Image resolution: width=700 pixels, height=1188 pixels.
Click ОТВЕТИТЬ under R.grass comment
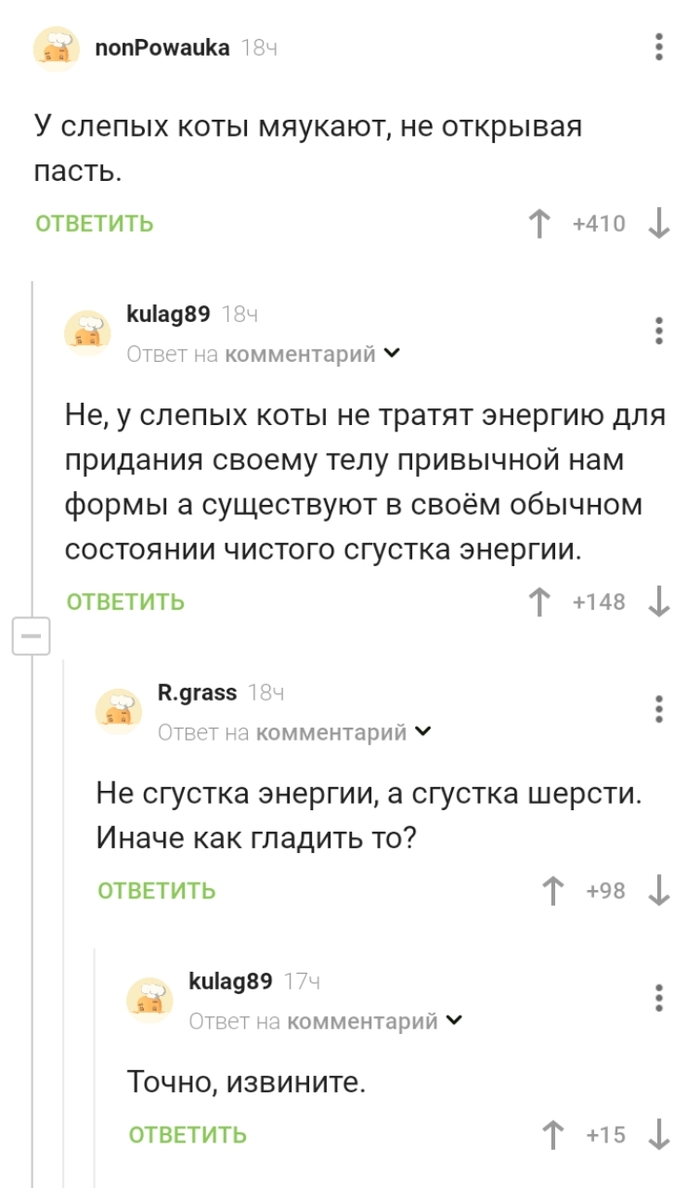(x=156, y=890)
